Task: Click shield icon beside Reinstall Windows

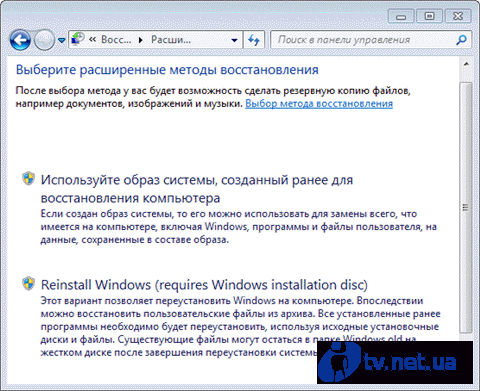Action: coord(29,283)
